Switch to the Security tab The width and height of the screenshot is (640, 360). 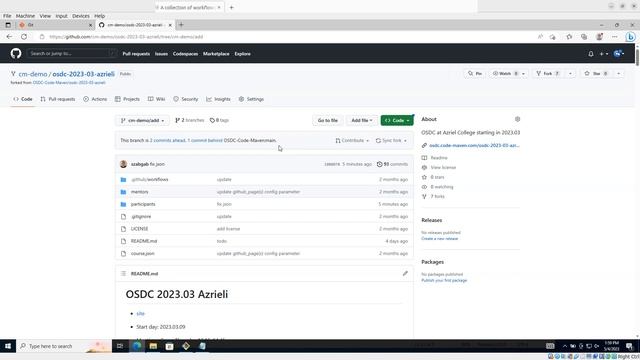(186, 99)
